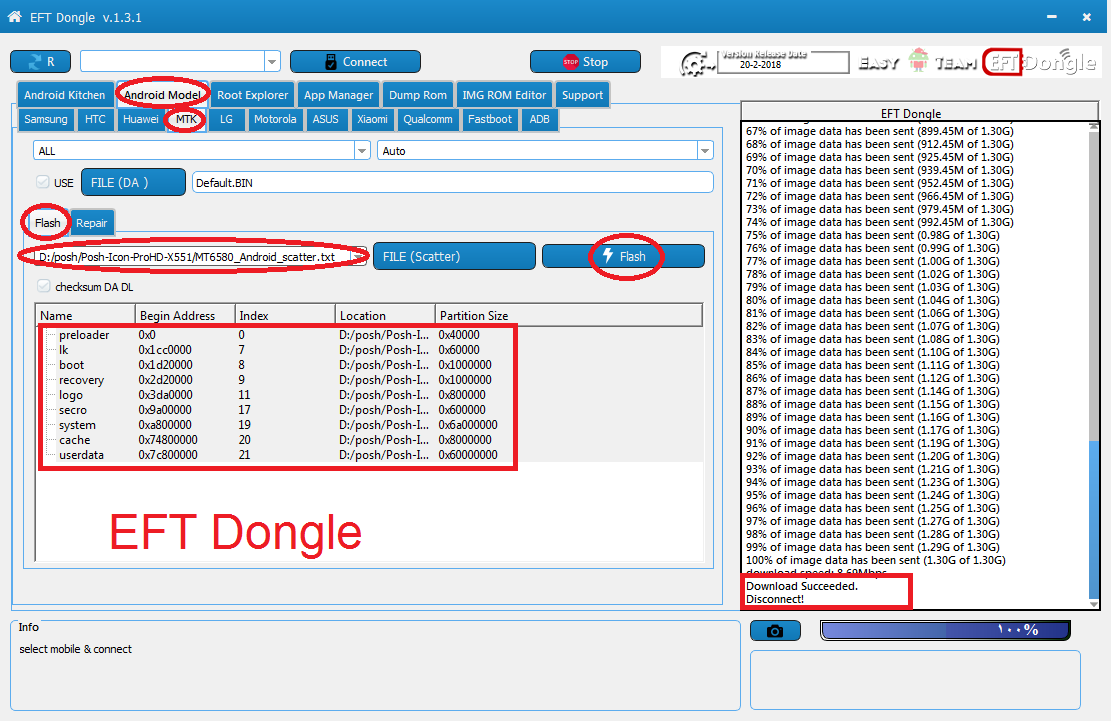Click the version release date box
This screenshot has width=1111, height=721.
tap(783, 62)
